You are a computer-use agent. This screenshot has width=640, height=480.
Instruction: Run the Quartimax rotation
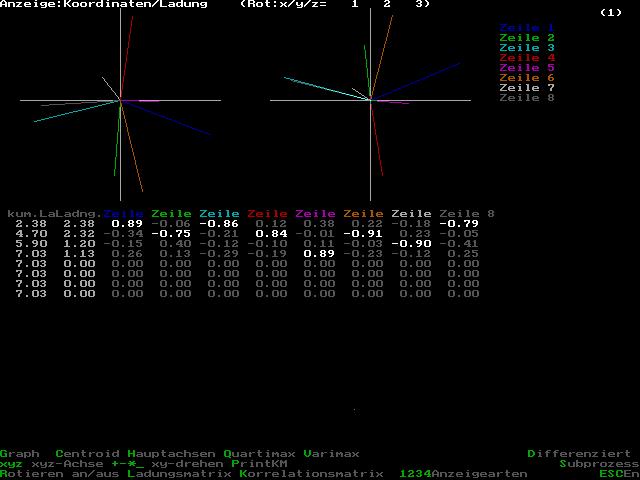(260, 453)
